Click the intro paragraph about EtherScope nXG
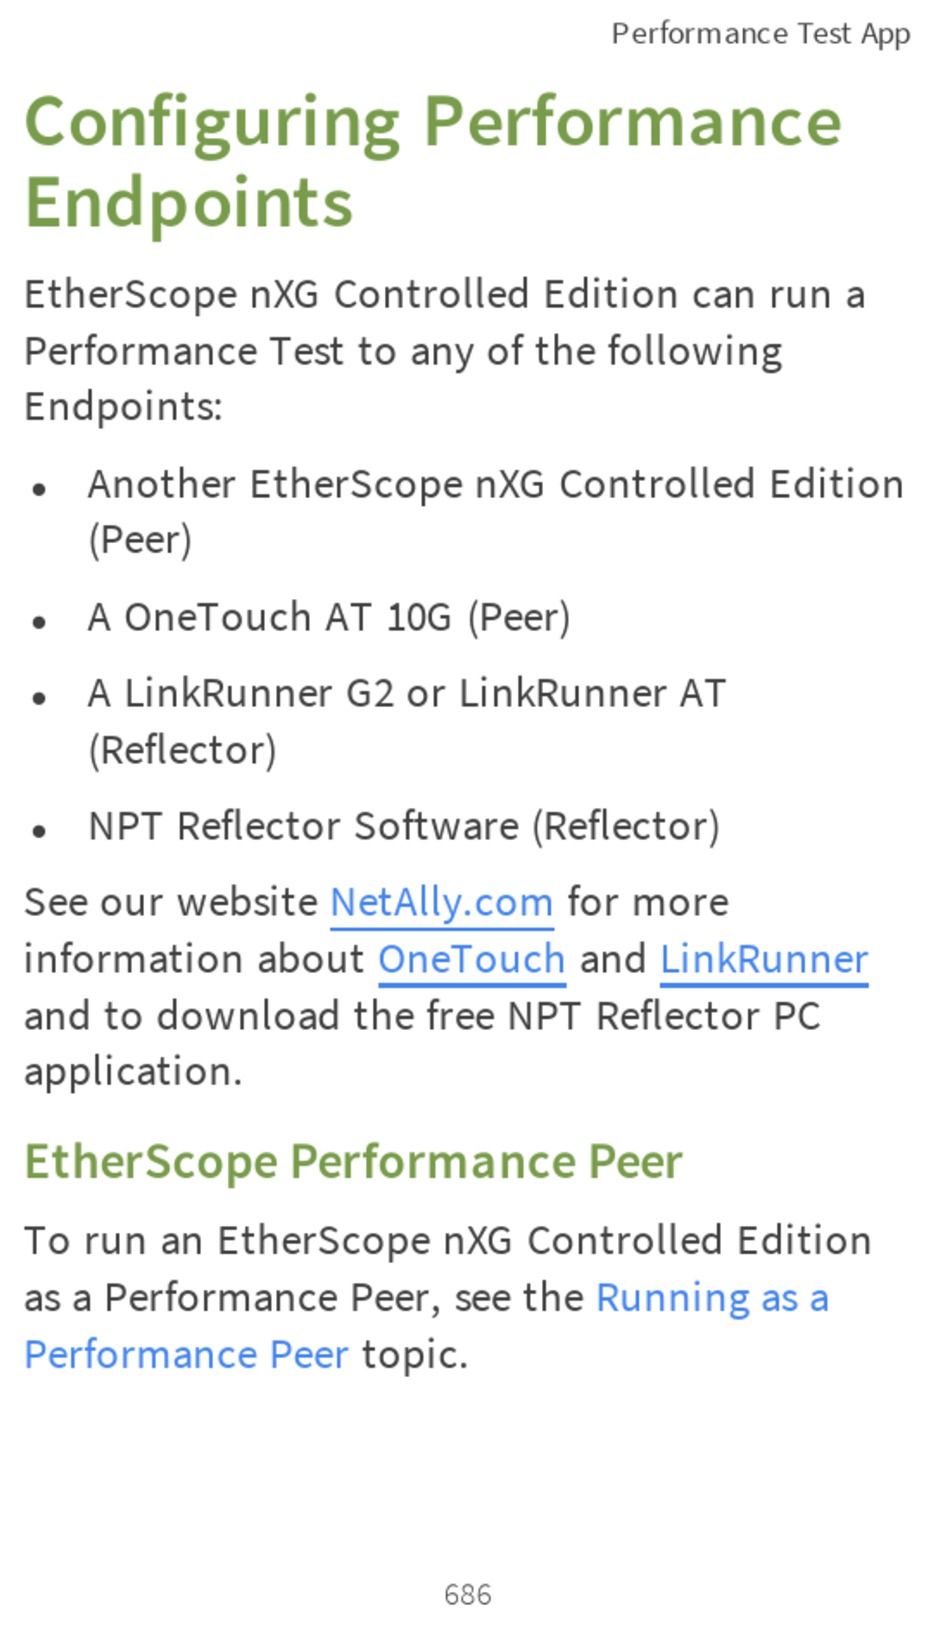 click(x=444, y=351)
